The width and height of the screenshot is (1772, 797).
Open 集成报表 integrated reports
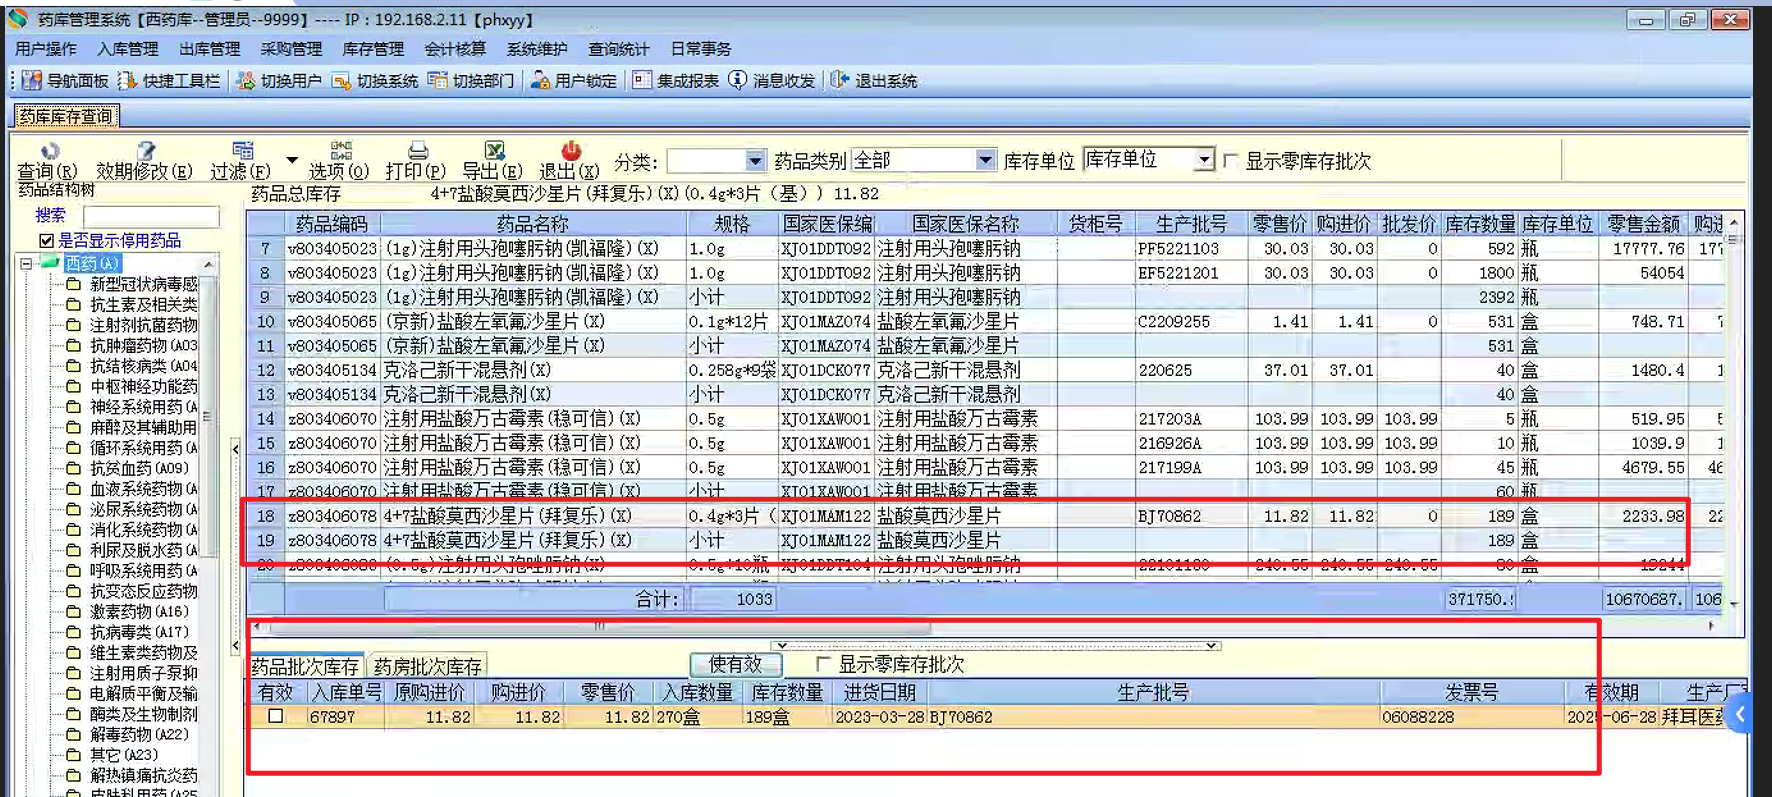click(x=676, y=81)
